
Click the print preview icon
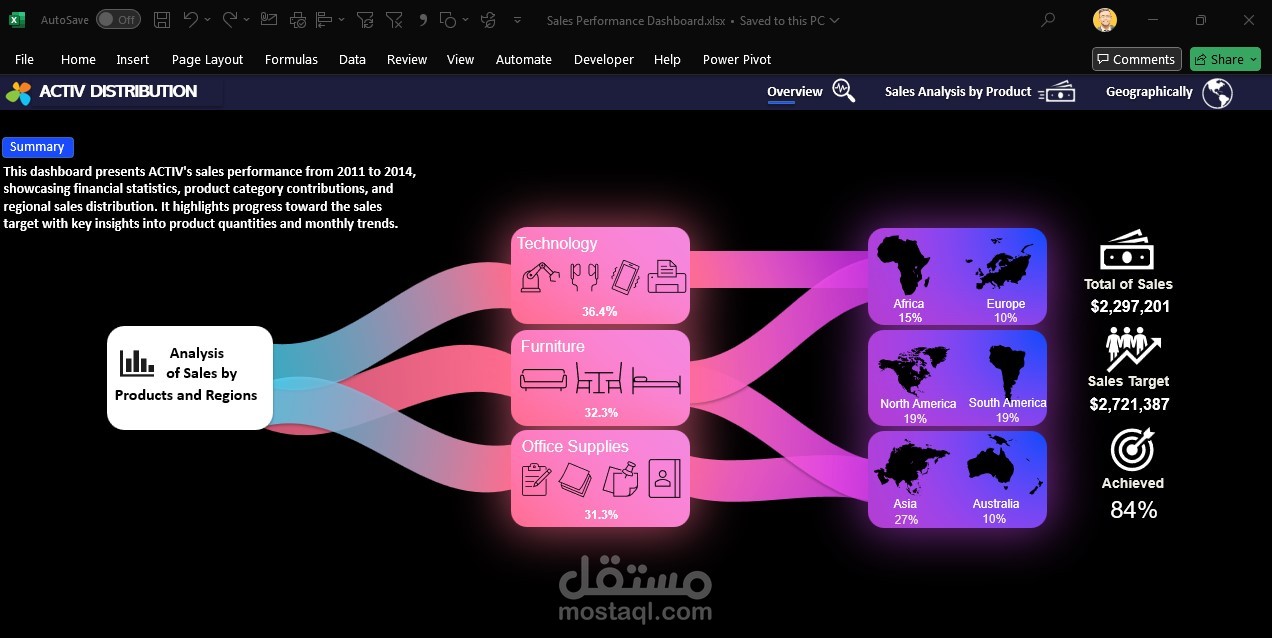coord(297,19)
